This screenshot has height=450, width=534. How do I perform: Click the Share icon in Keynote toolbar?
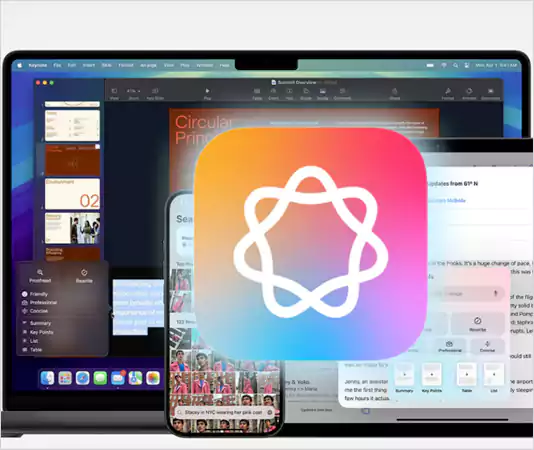[395, 94]
